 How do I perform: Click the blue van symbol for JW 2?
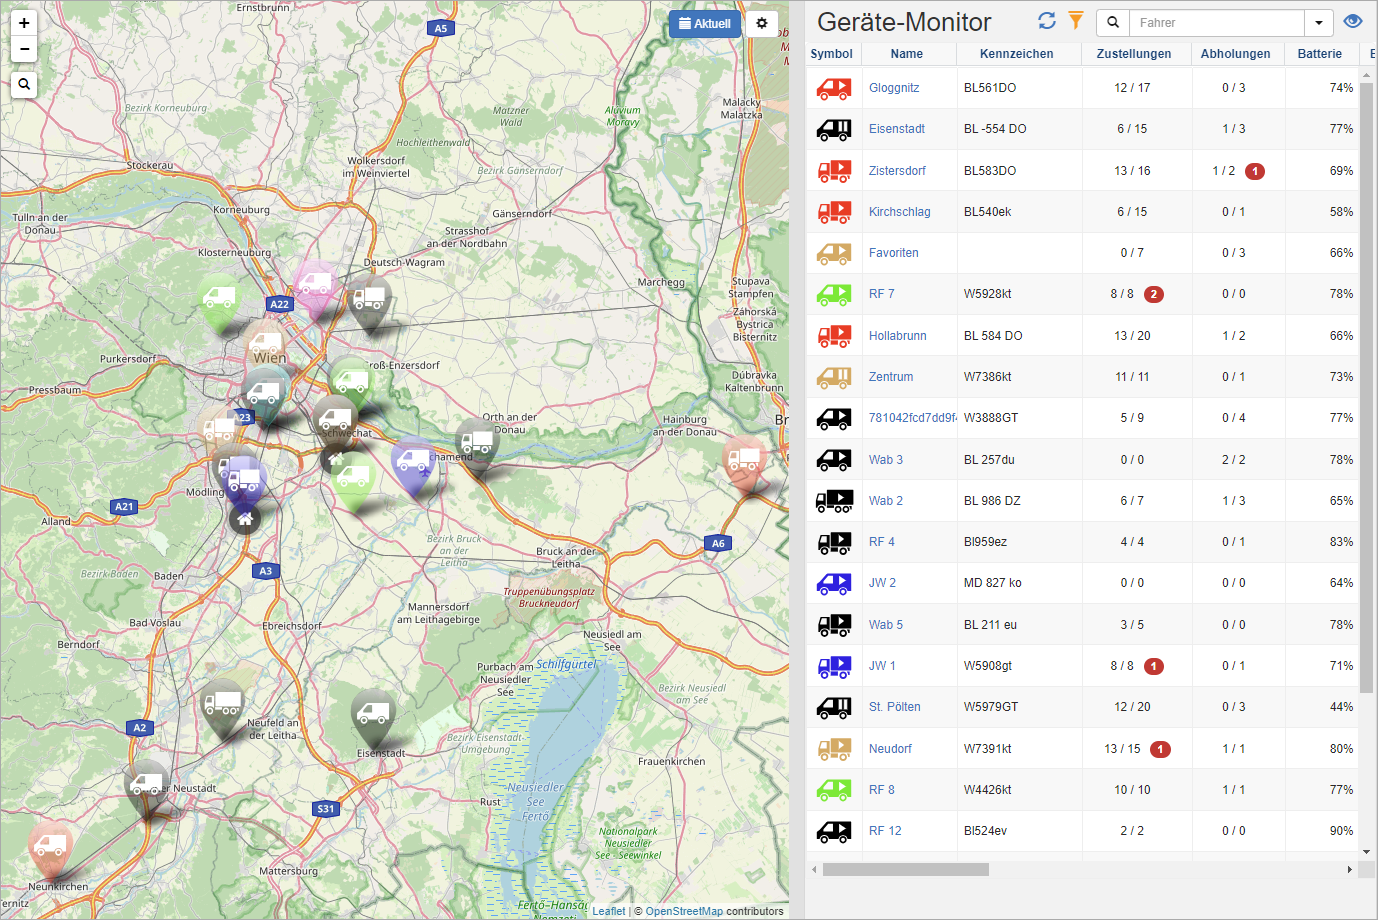(834, 583)
